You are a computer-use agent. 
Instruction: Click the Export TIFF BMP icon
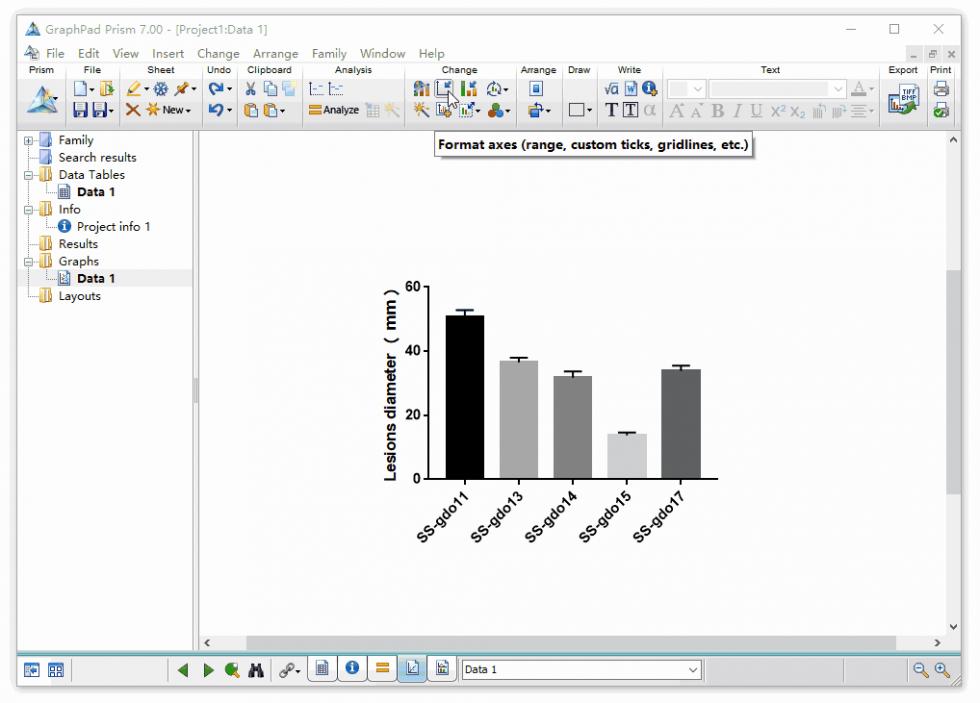(903, 99)
